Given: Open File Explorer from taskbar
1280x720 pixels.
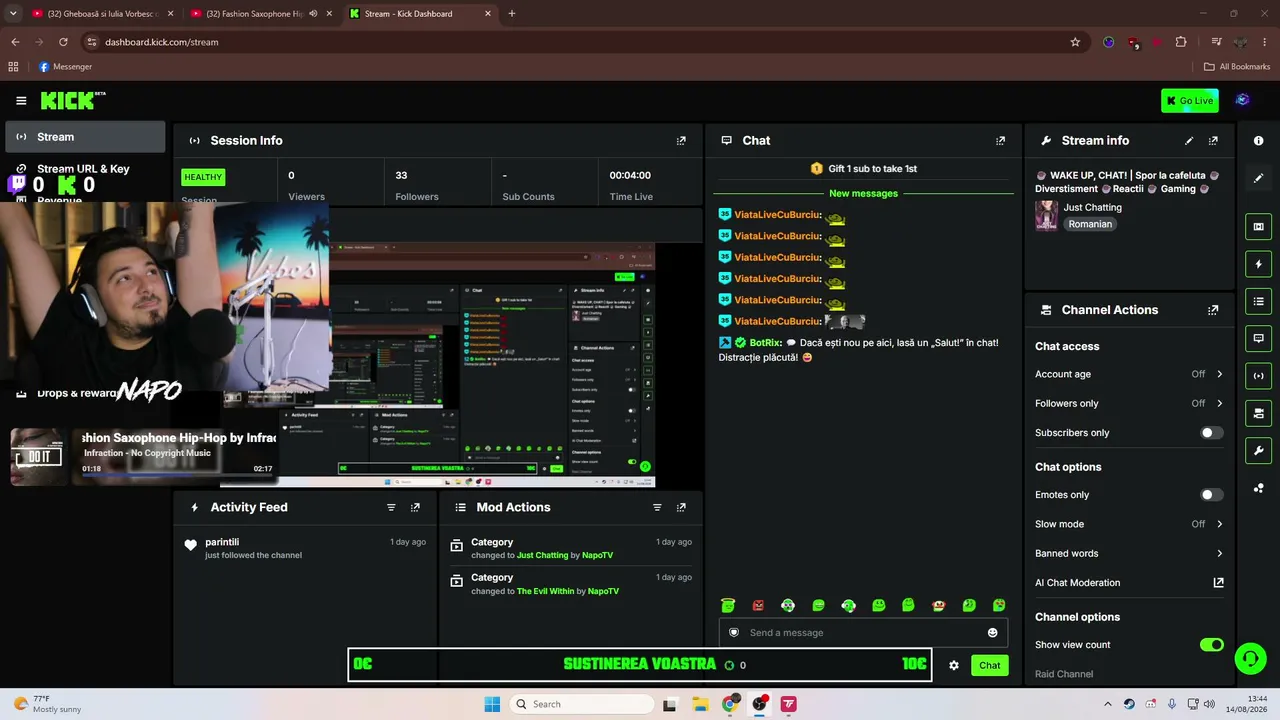Looking at the screenshot, I should tap(700, 704).
